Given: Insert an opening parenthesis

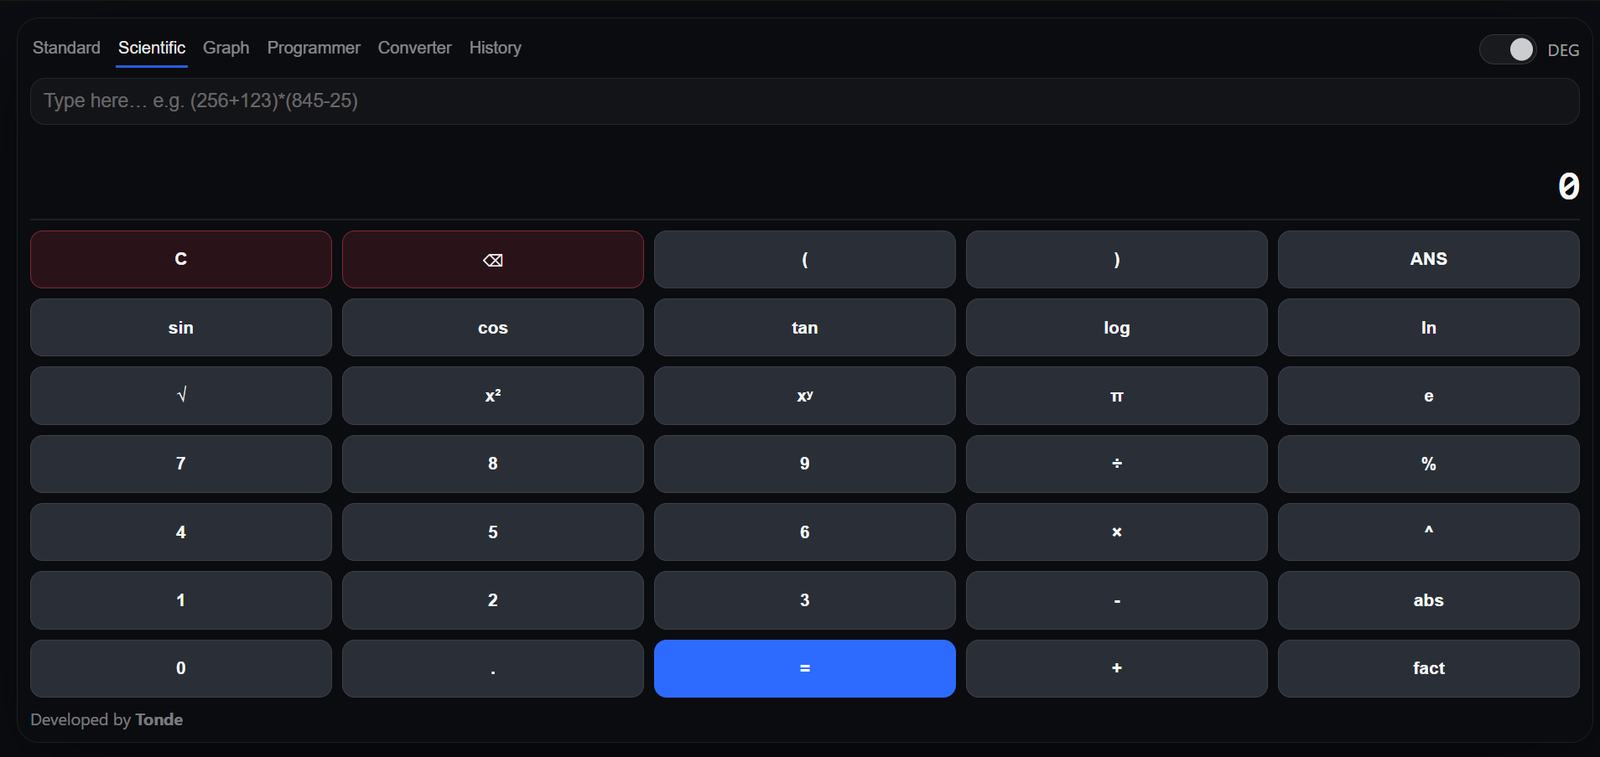Looking at the screenshot, I should pos(805,260).
